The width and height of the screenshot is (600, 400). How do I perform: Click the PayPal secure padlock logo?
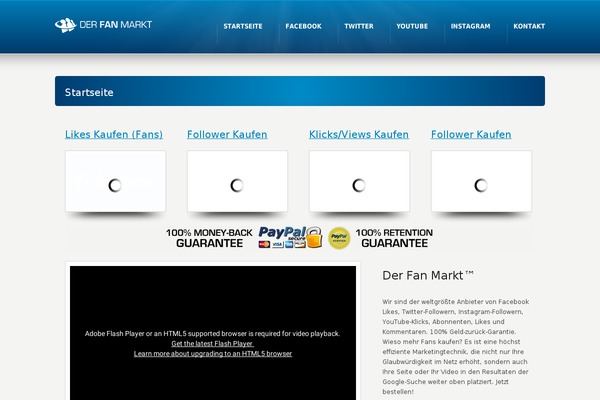click(x=290, y=237)
